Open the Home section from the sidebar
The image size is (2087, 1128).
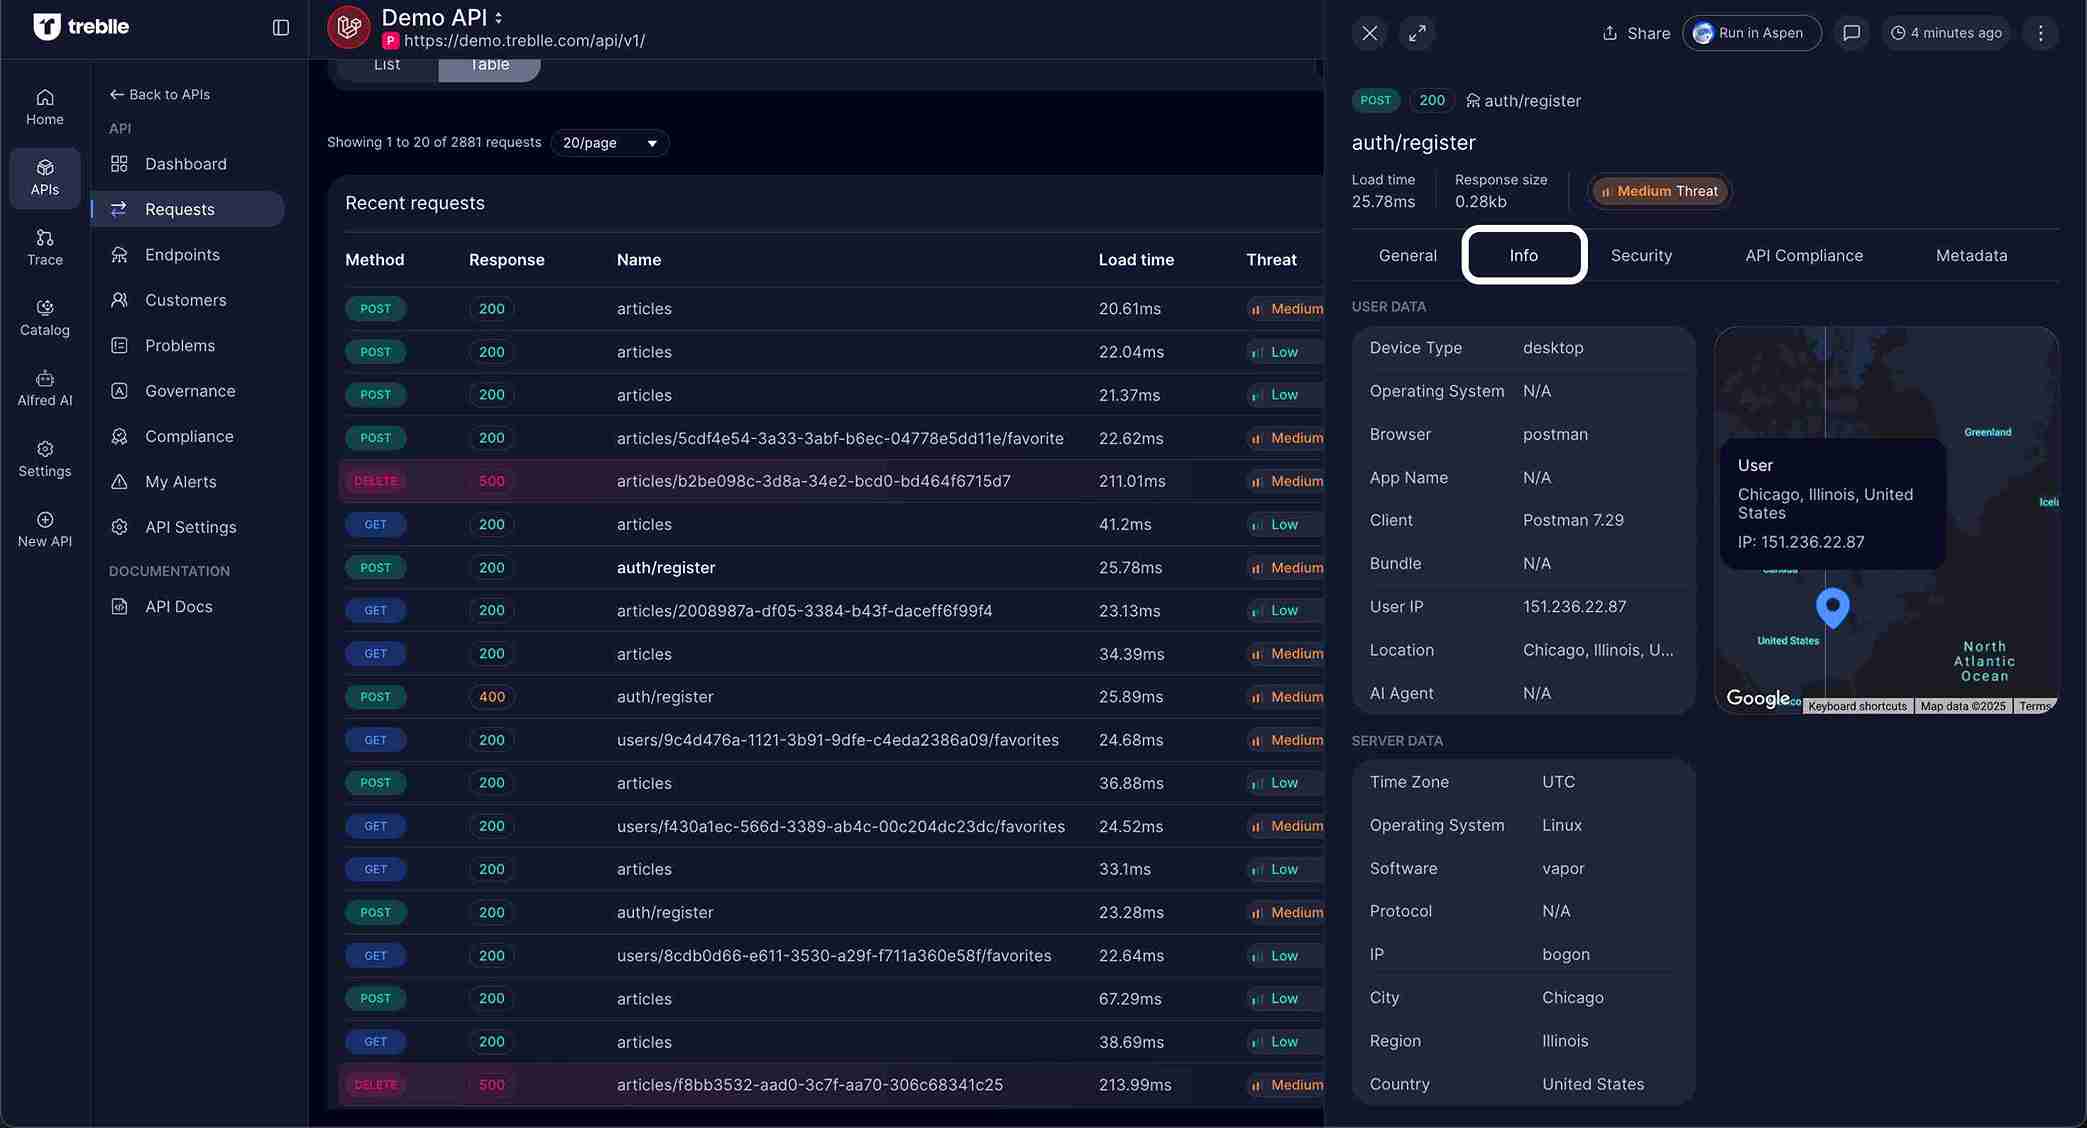(x=44, y=106)
